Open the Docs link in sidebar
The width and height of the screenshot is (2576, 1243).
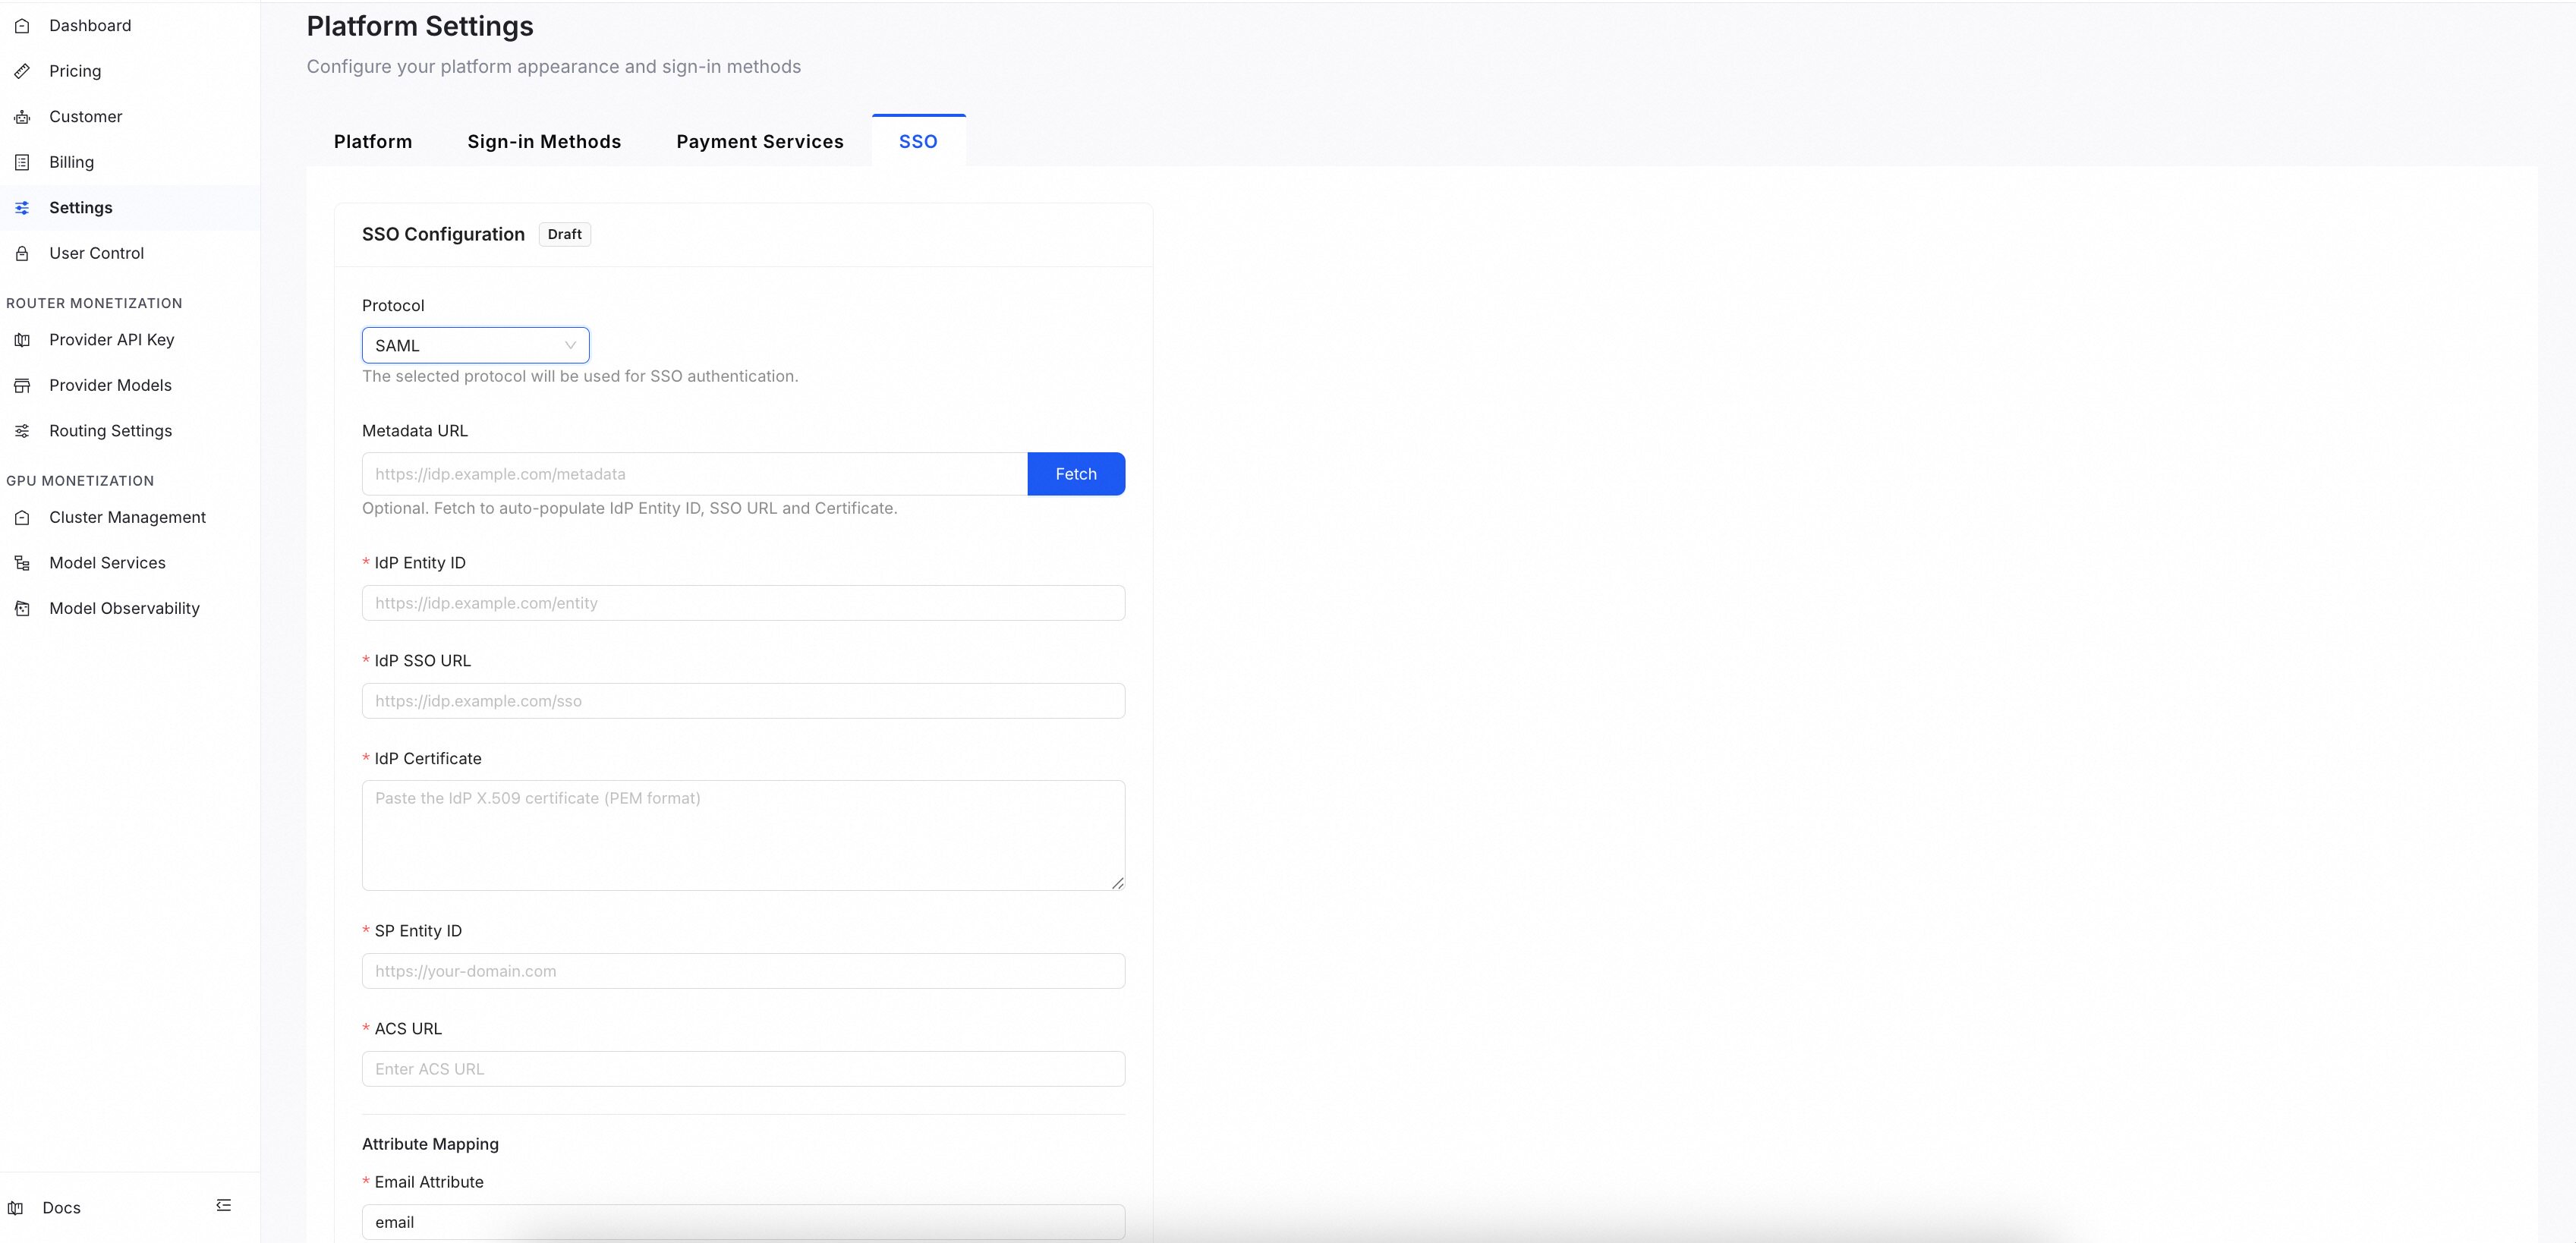point(61,1208)
